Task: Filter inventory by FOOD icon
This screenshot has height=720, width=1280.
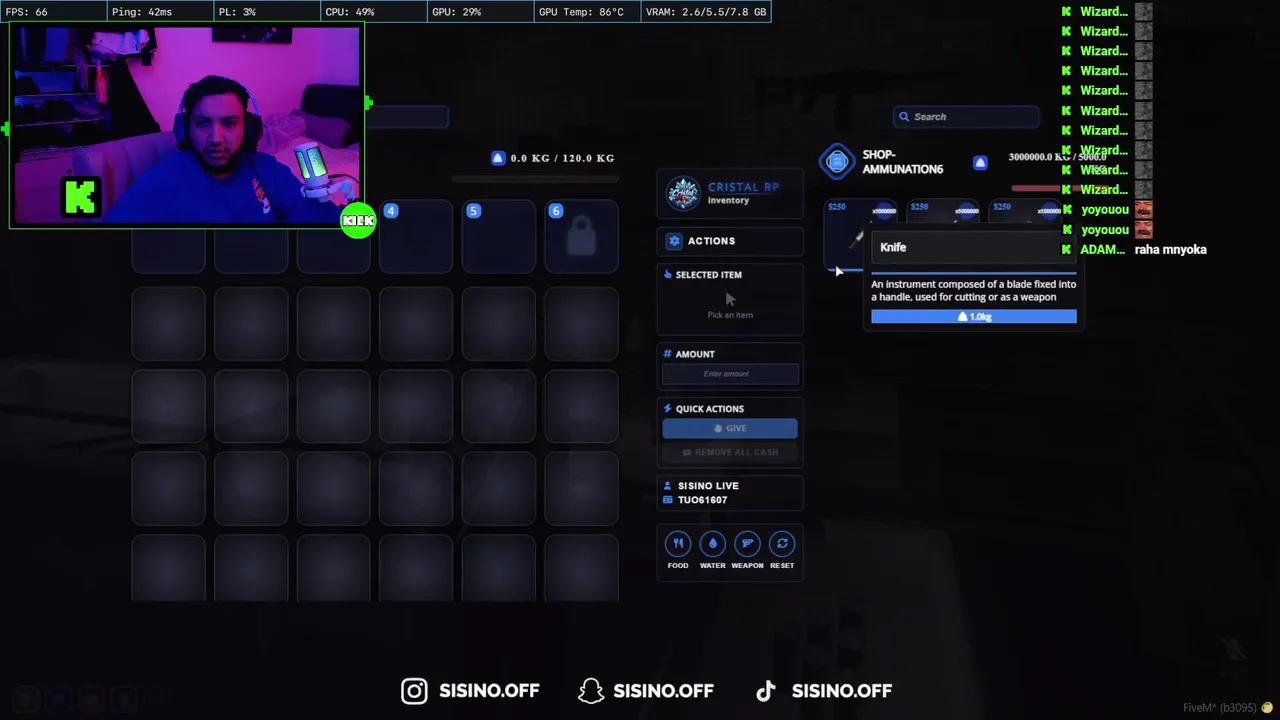Action: pyautogui.click(x=678, y=543)
